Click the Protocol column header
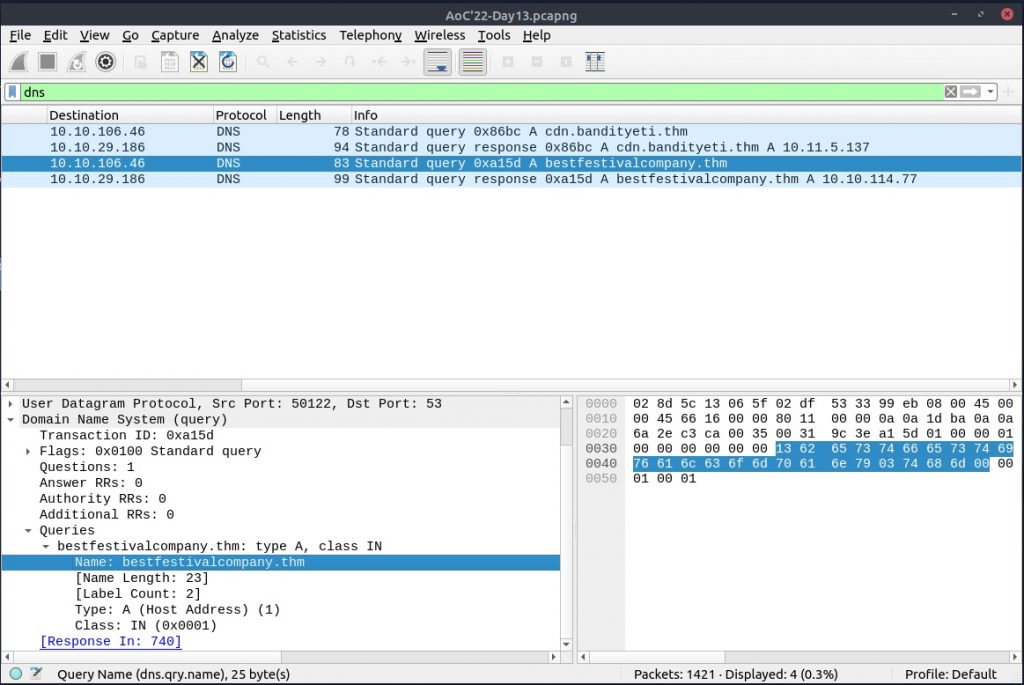Image resolution: width=1024 pixels, height=685 pixels. (241, 115)
